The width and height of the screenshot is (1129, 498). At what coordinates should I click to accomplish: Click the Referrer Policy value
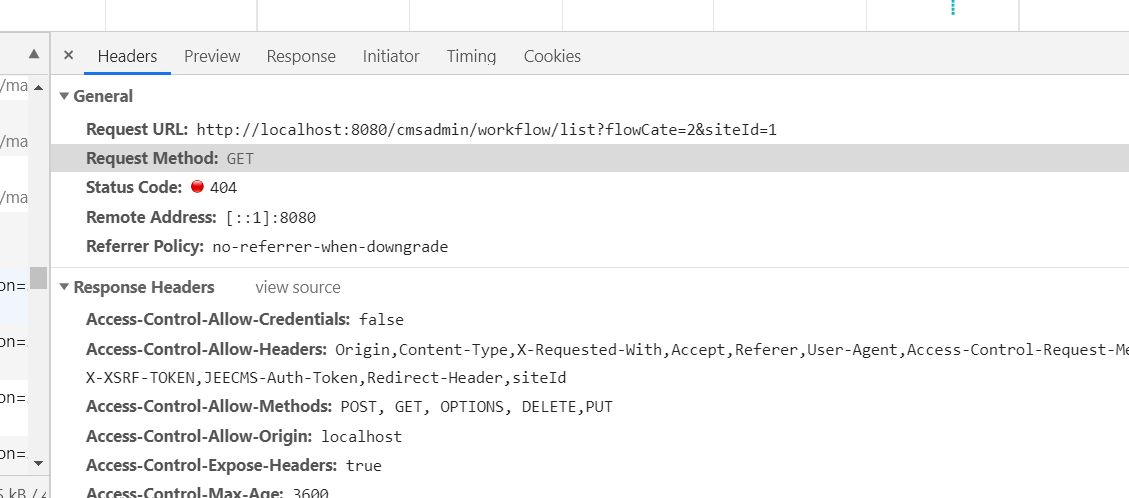tap(330, 246)
